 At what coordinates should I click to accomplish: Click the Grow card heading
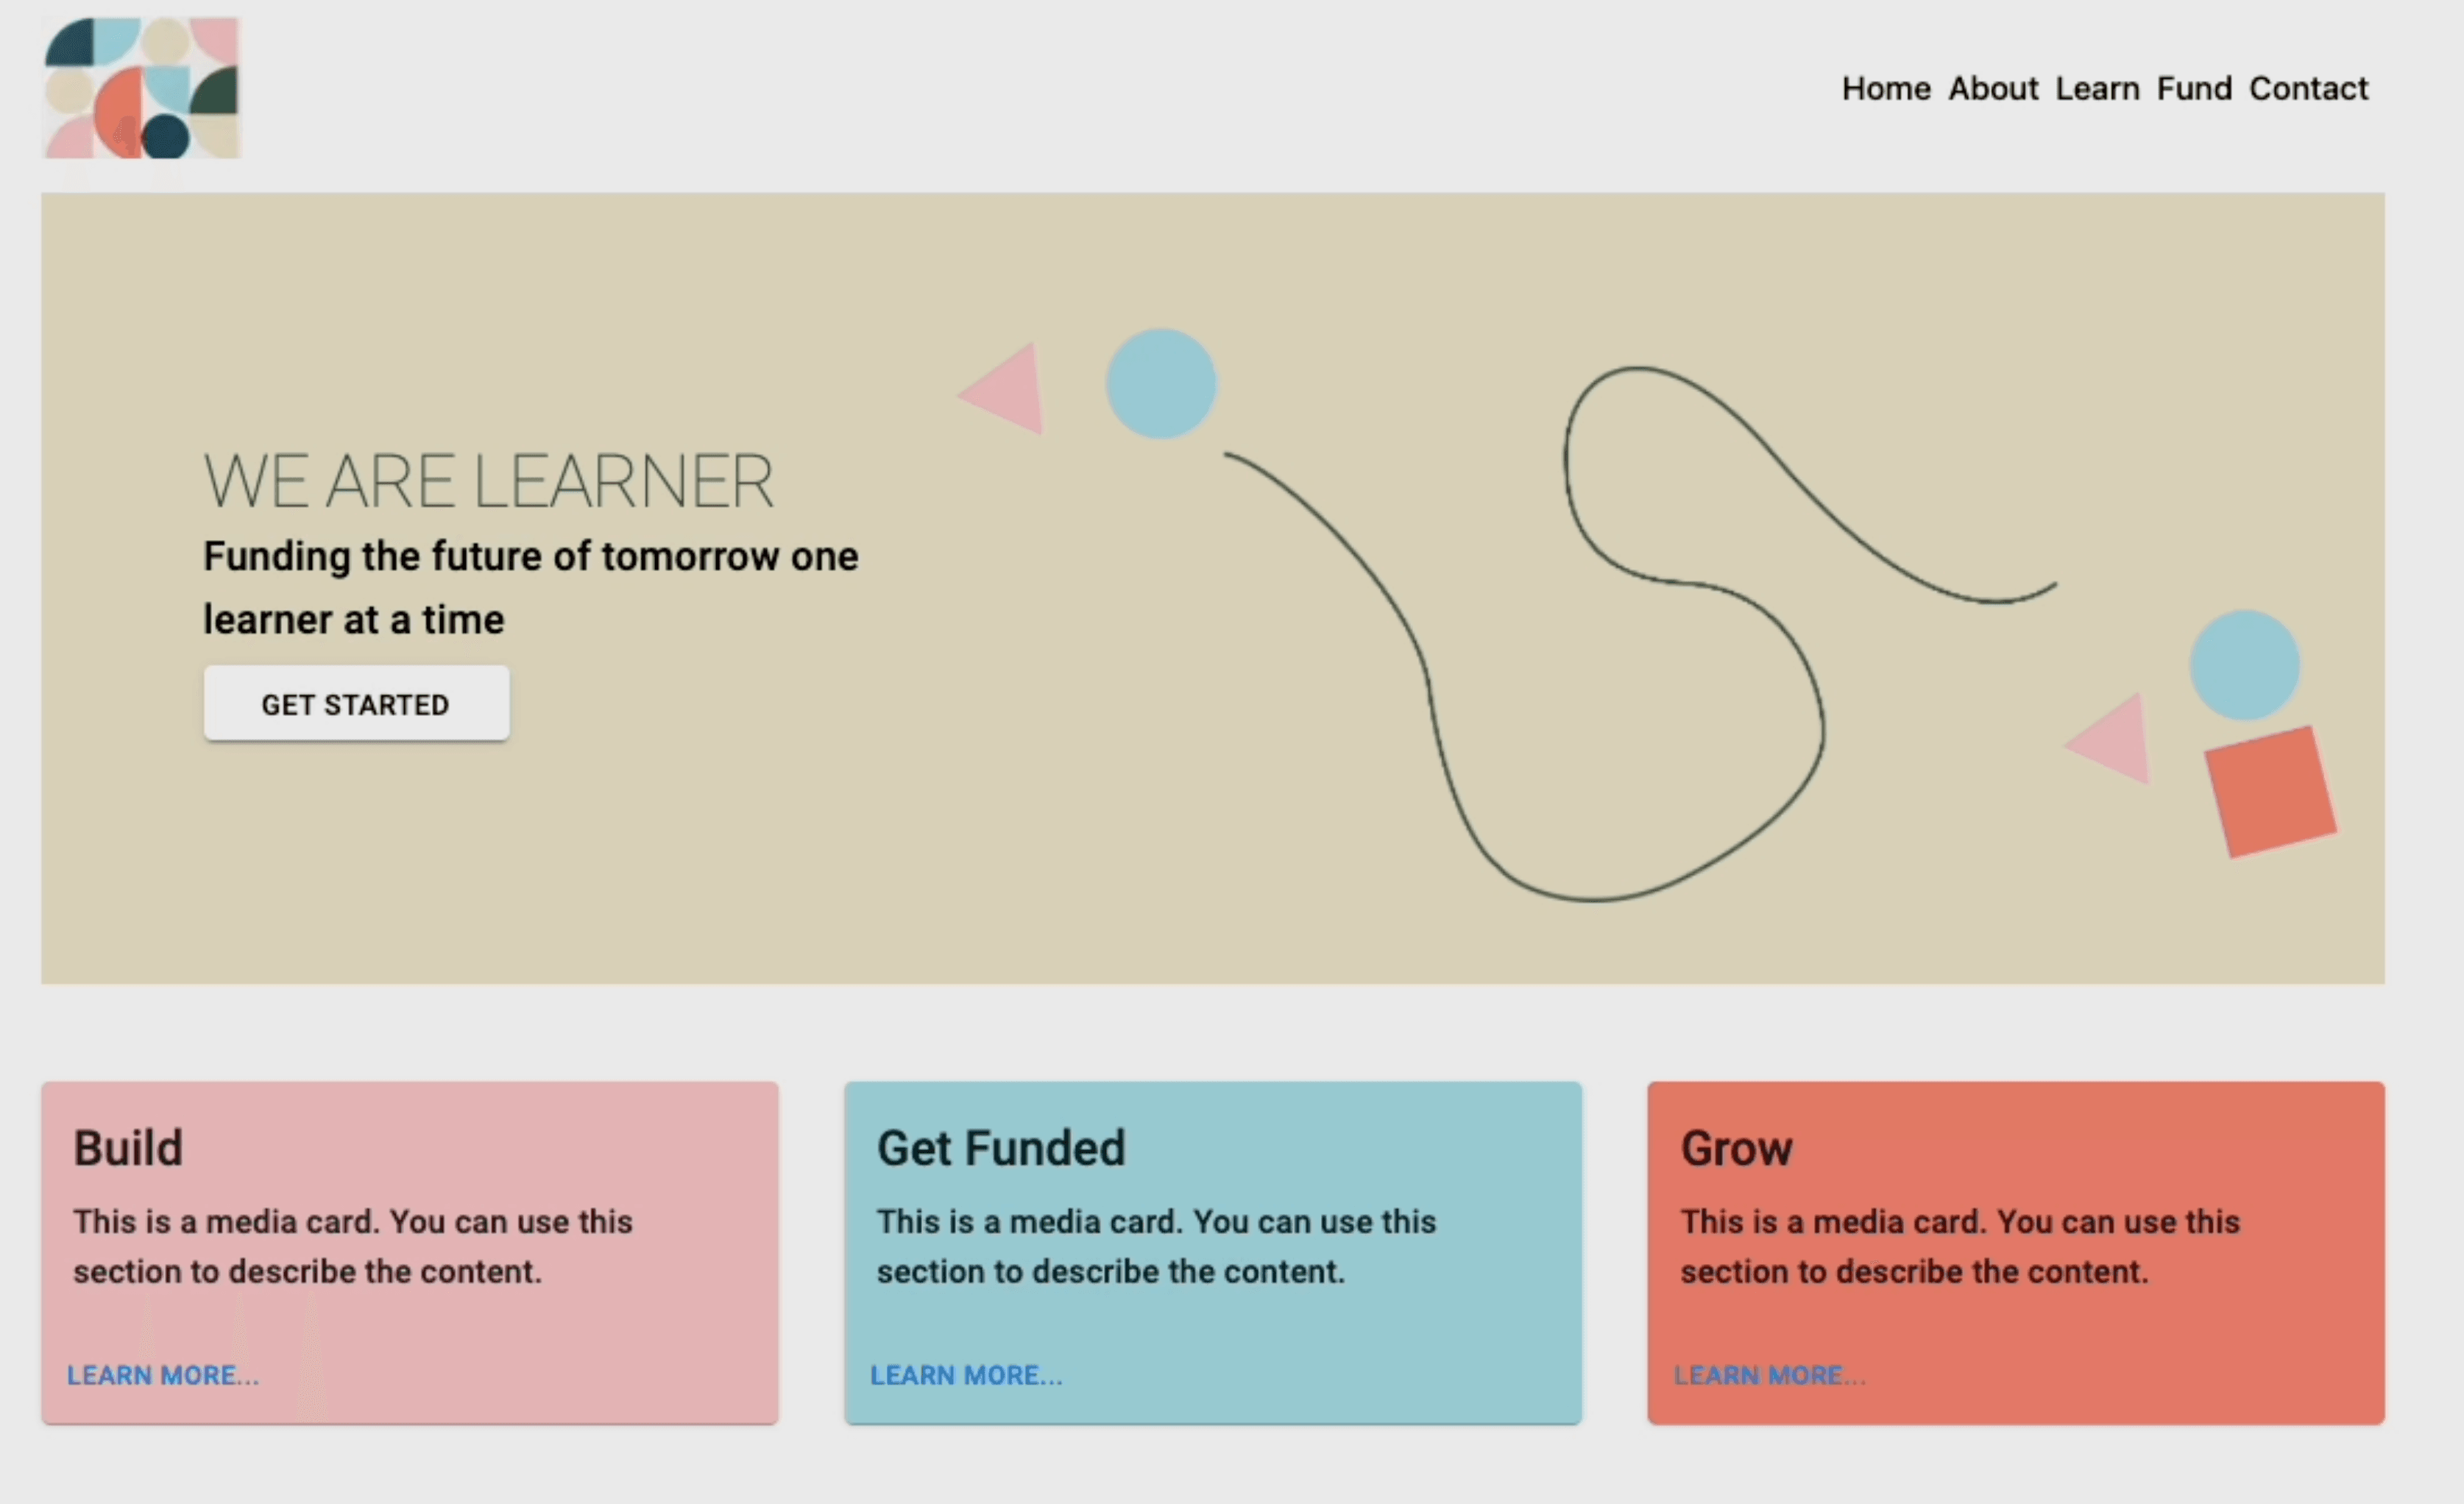pos(1737,1148)
